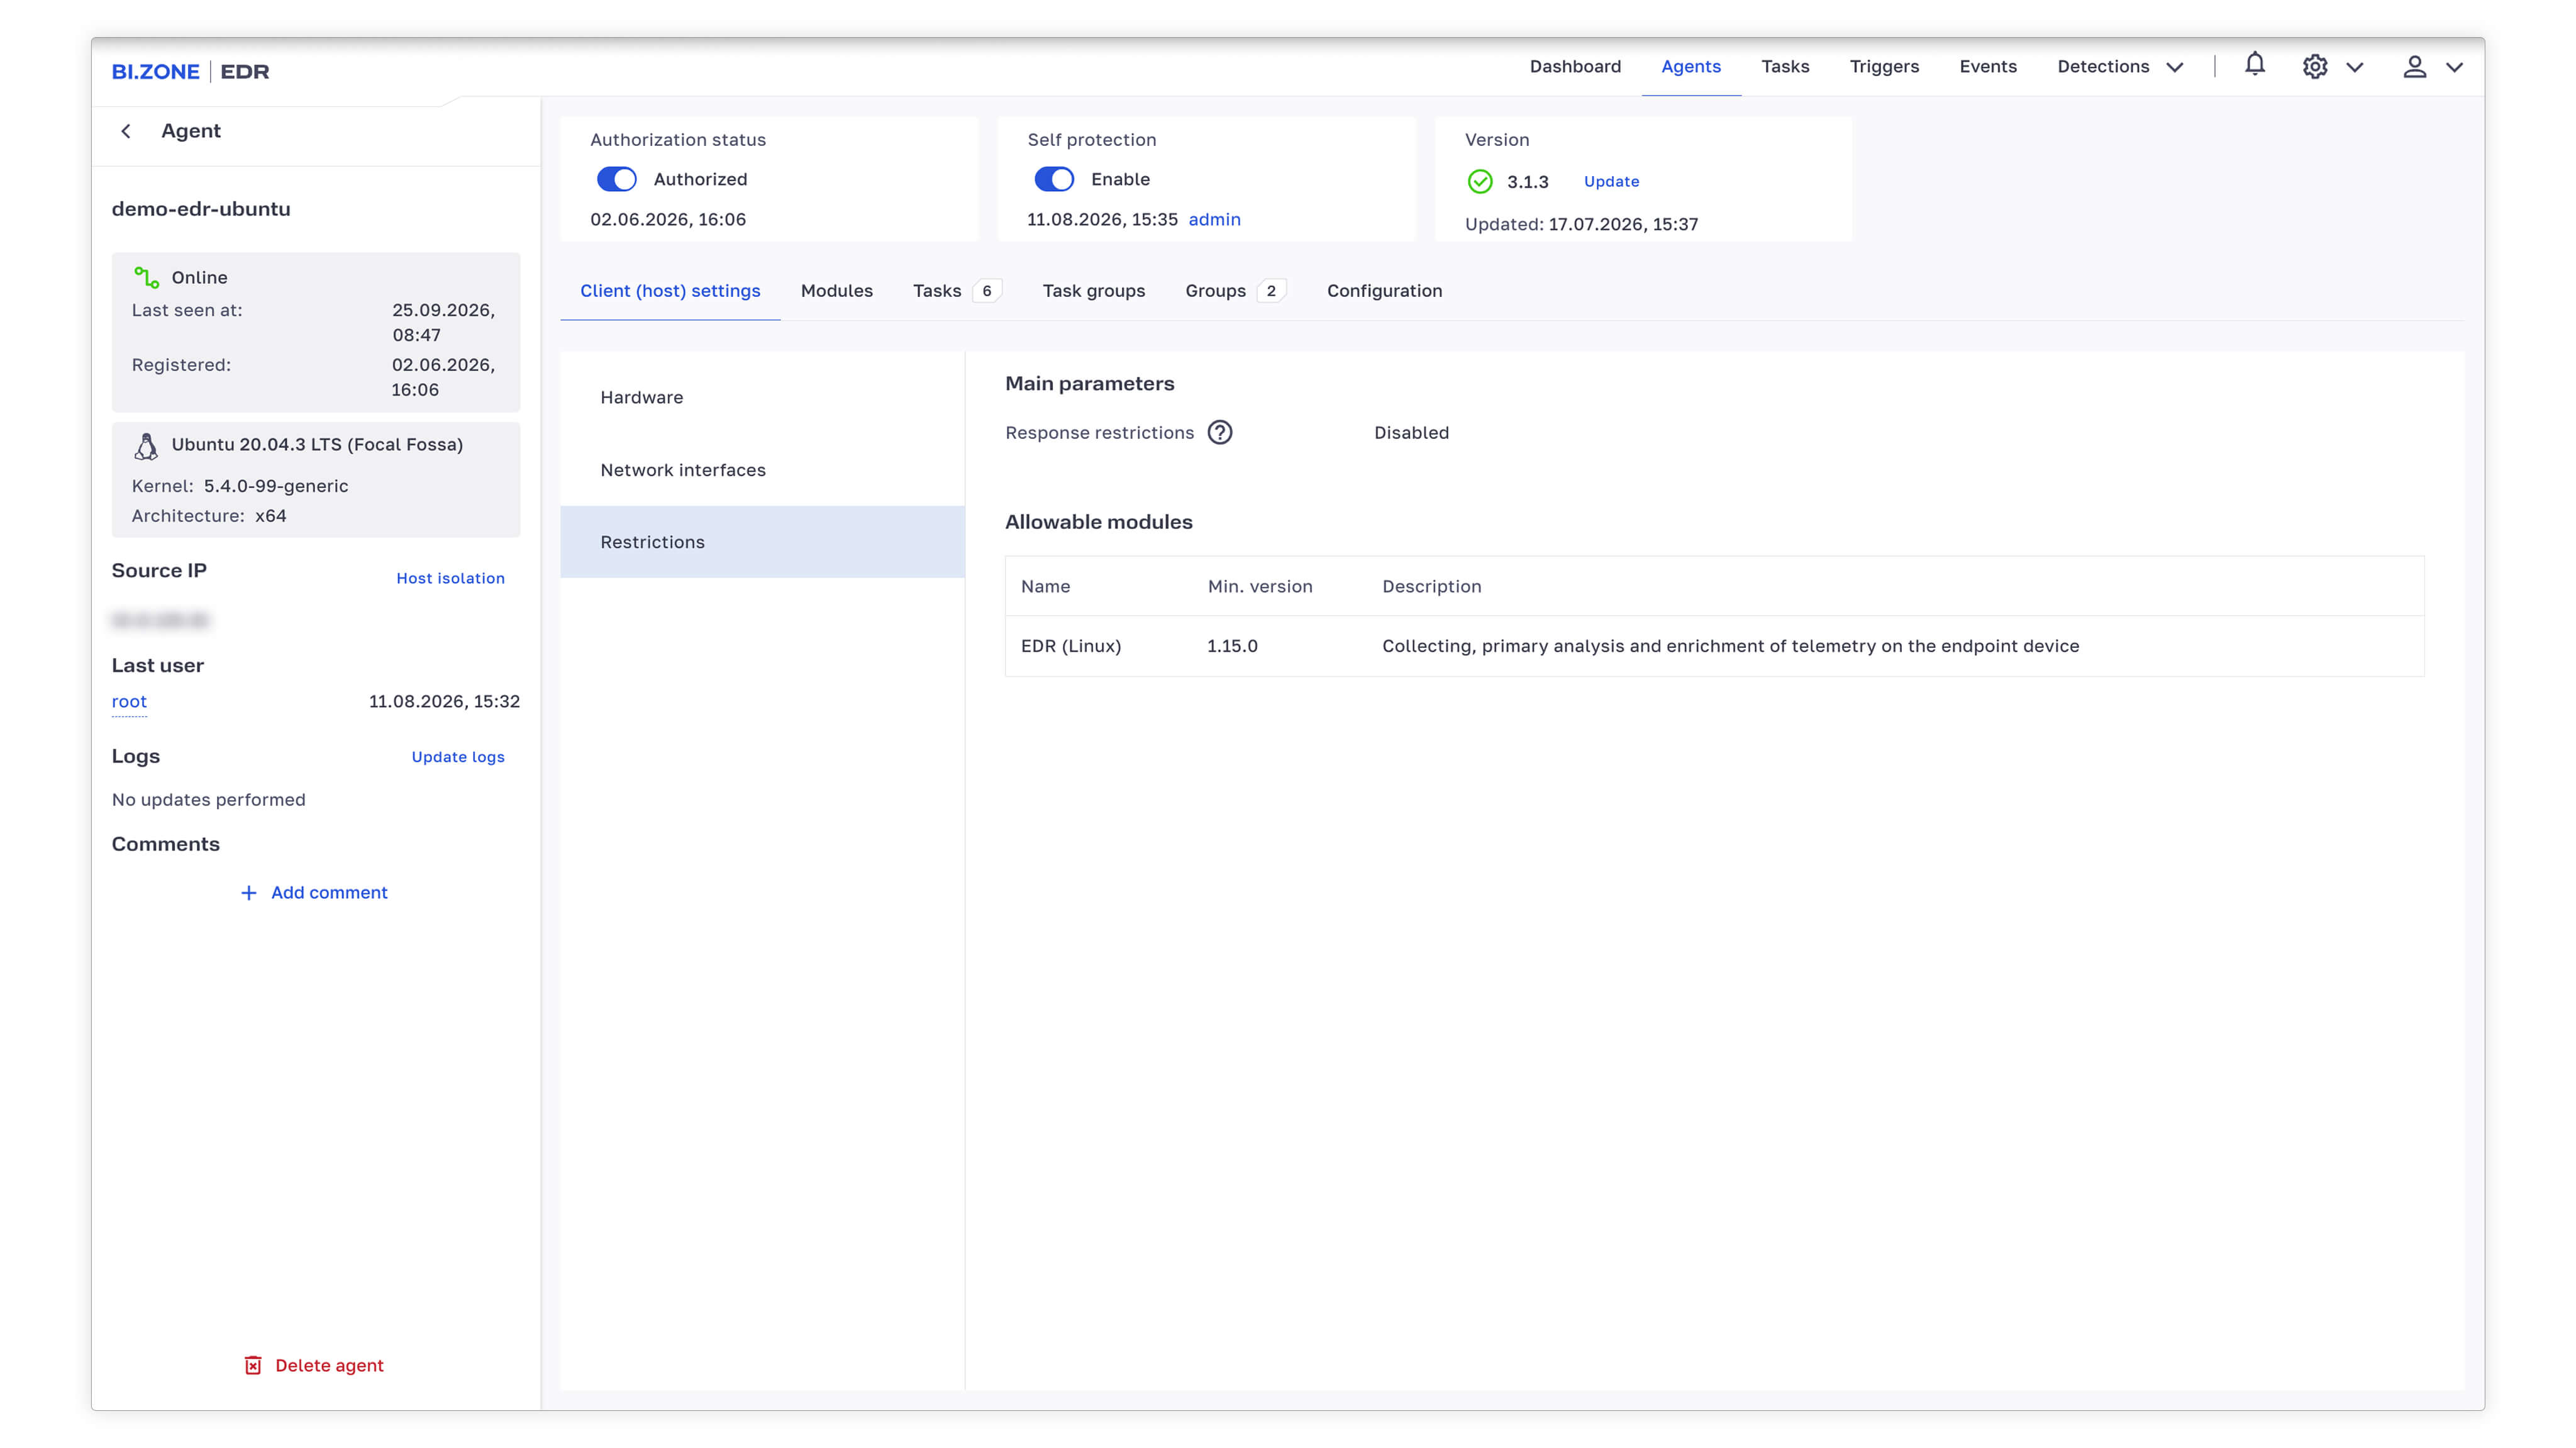
Task: Click the Add comment button
Action: coord(314,893)
